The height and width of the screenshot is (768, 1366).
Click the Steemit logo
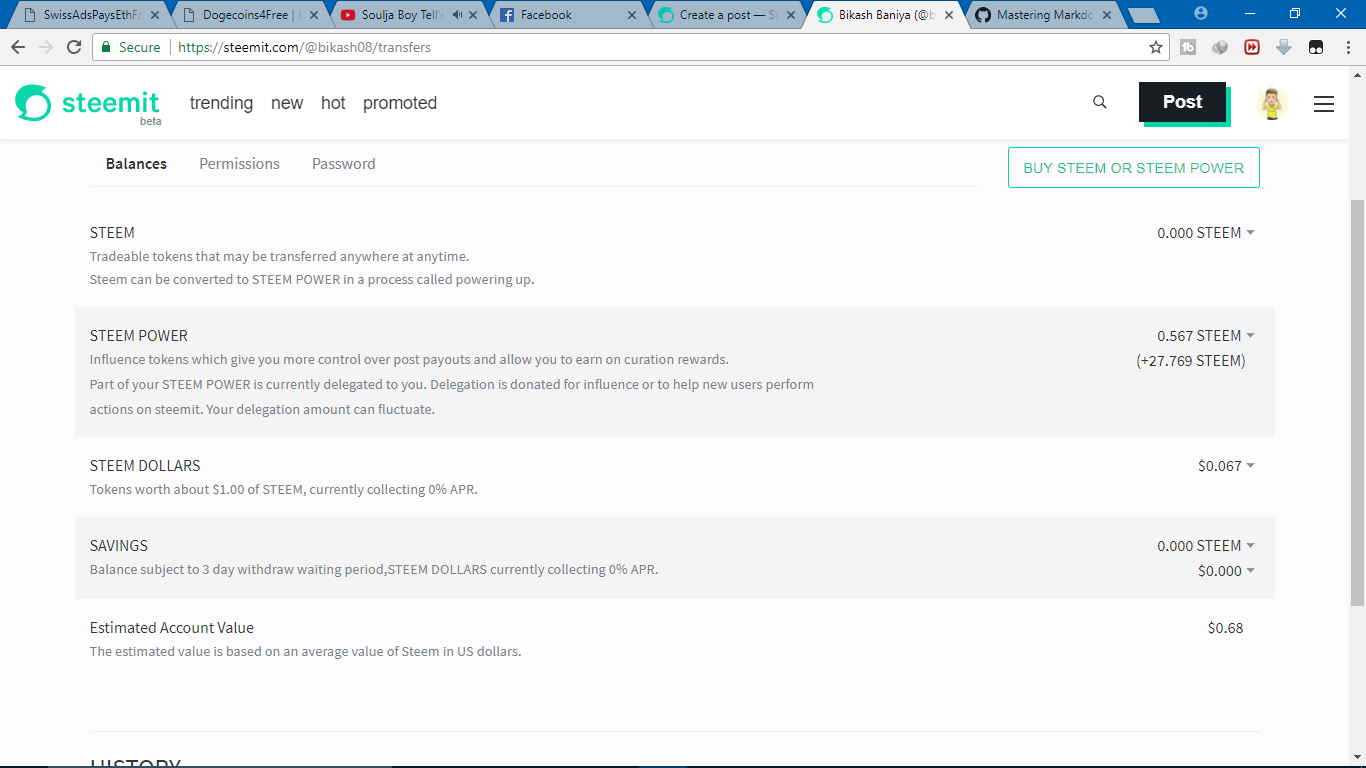(x=88, y=103)
